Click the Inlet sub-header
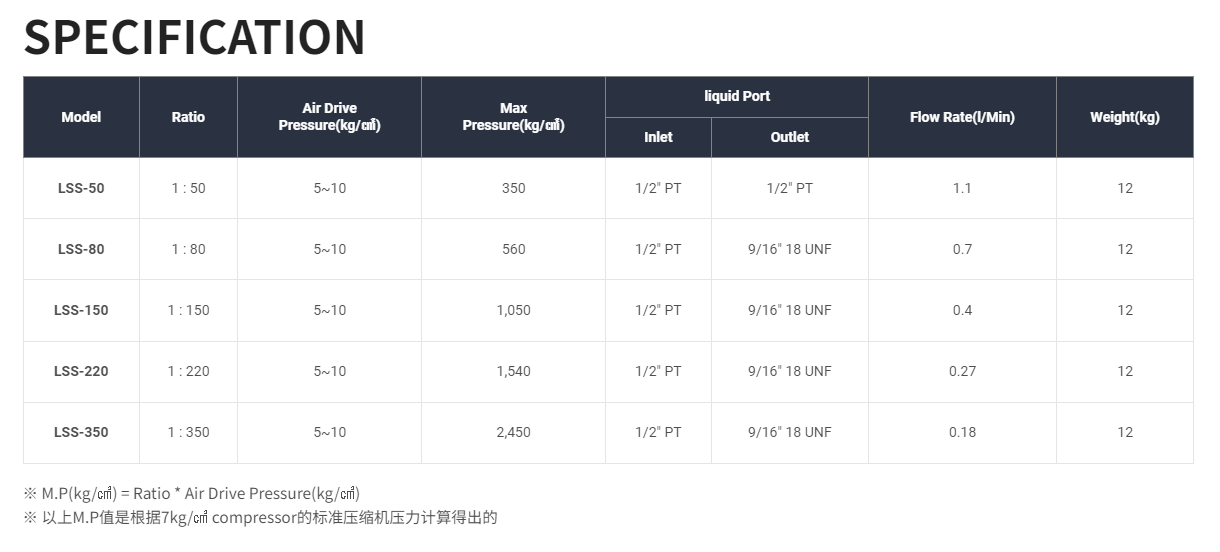 point(658,137)
